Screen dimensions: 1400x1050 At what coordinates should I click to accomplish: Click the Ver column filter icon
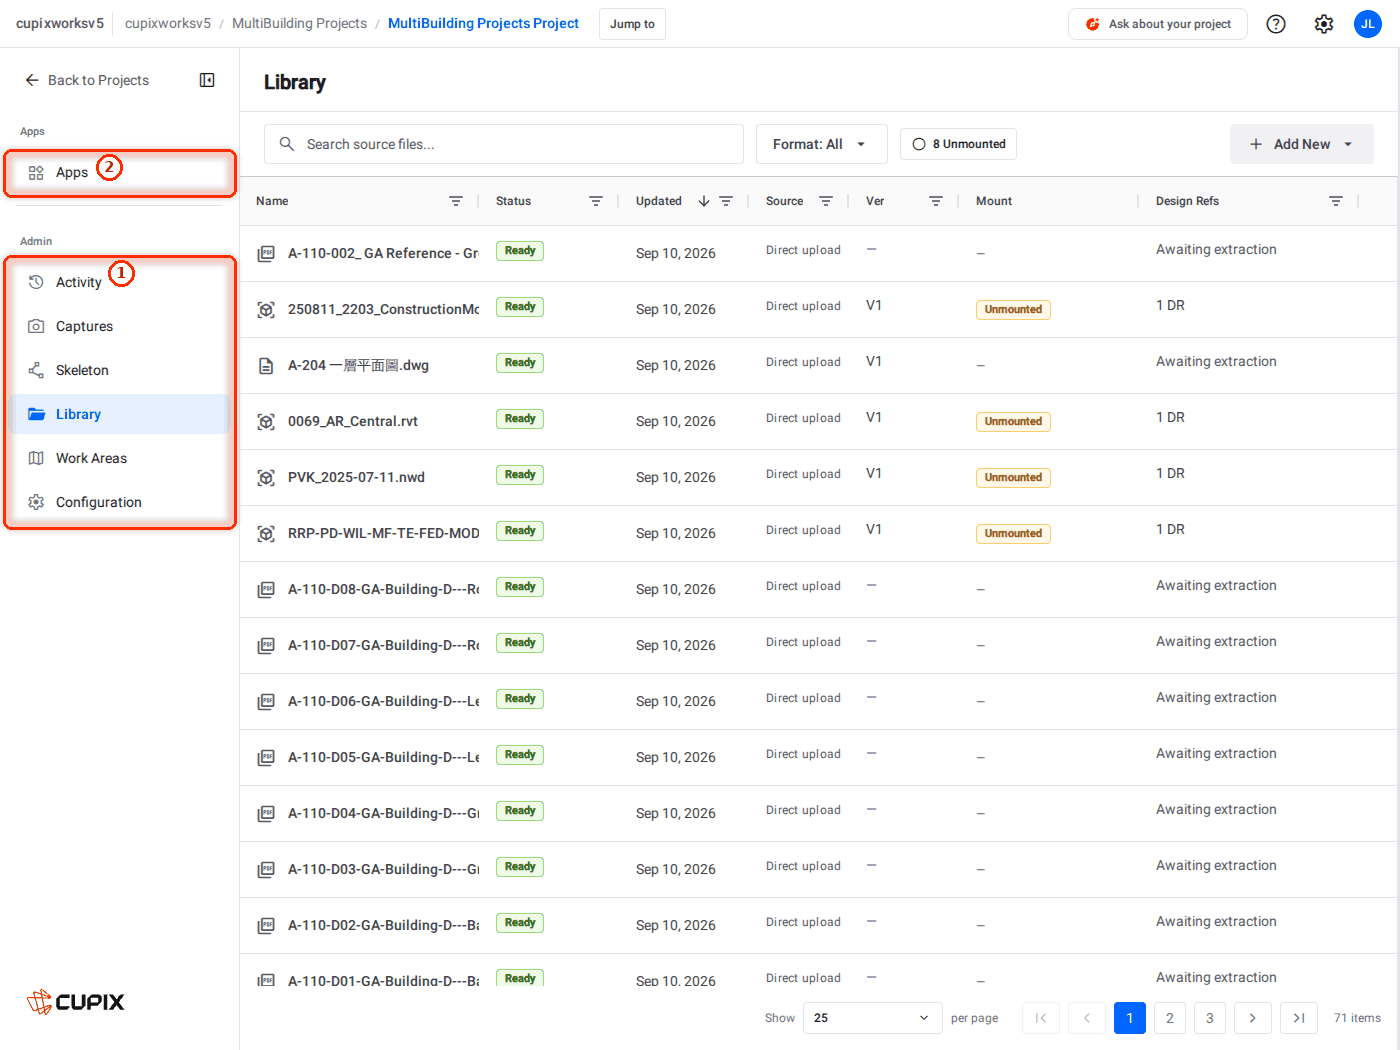click(x=936, y=201)
